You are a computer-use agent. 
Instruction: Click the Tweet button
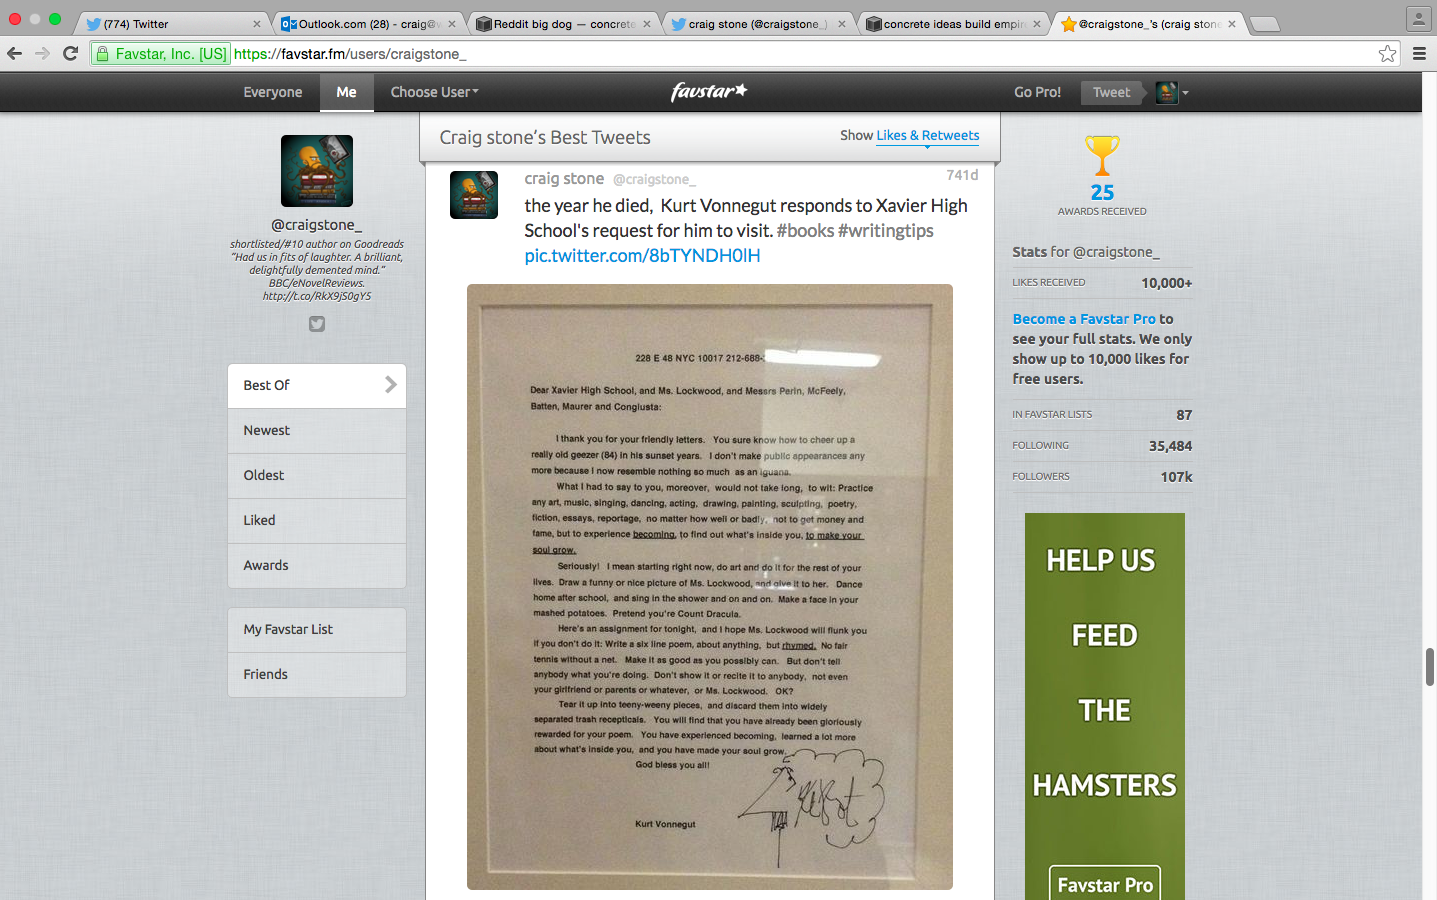(x=1111, y=92)
